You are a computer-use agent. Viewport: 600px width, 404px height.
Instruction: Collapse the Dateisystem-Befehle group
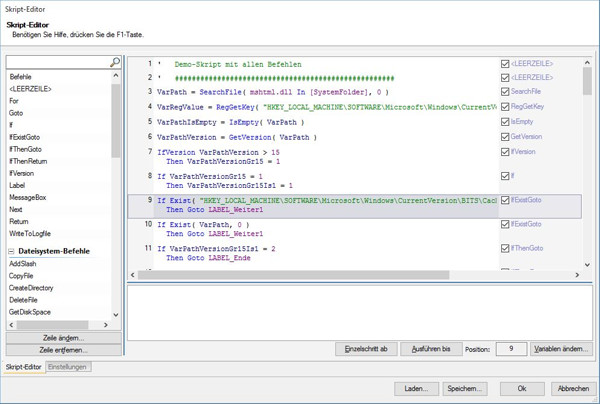[11, 251]
